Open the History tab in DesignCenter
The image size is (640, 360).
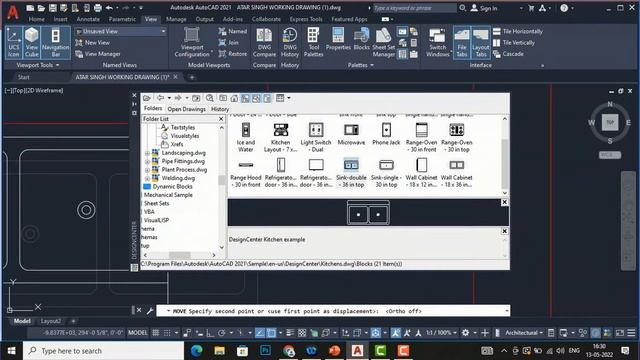[x=220, y=109]
